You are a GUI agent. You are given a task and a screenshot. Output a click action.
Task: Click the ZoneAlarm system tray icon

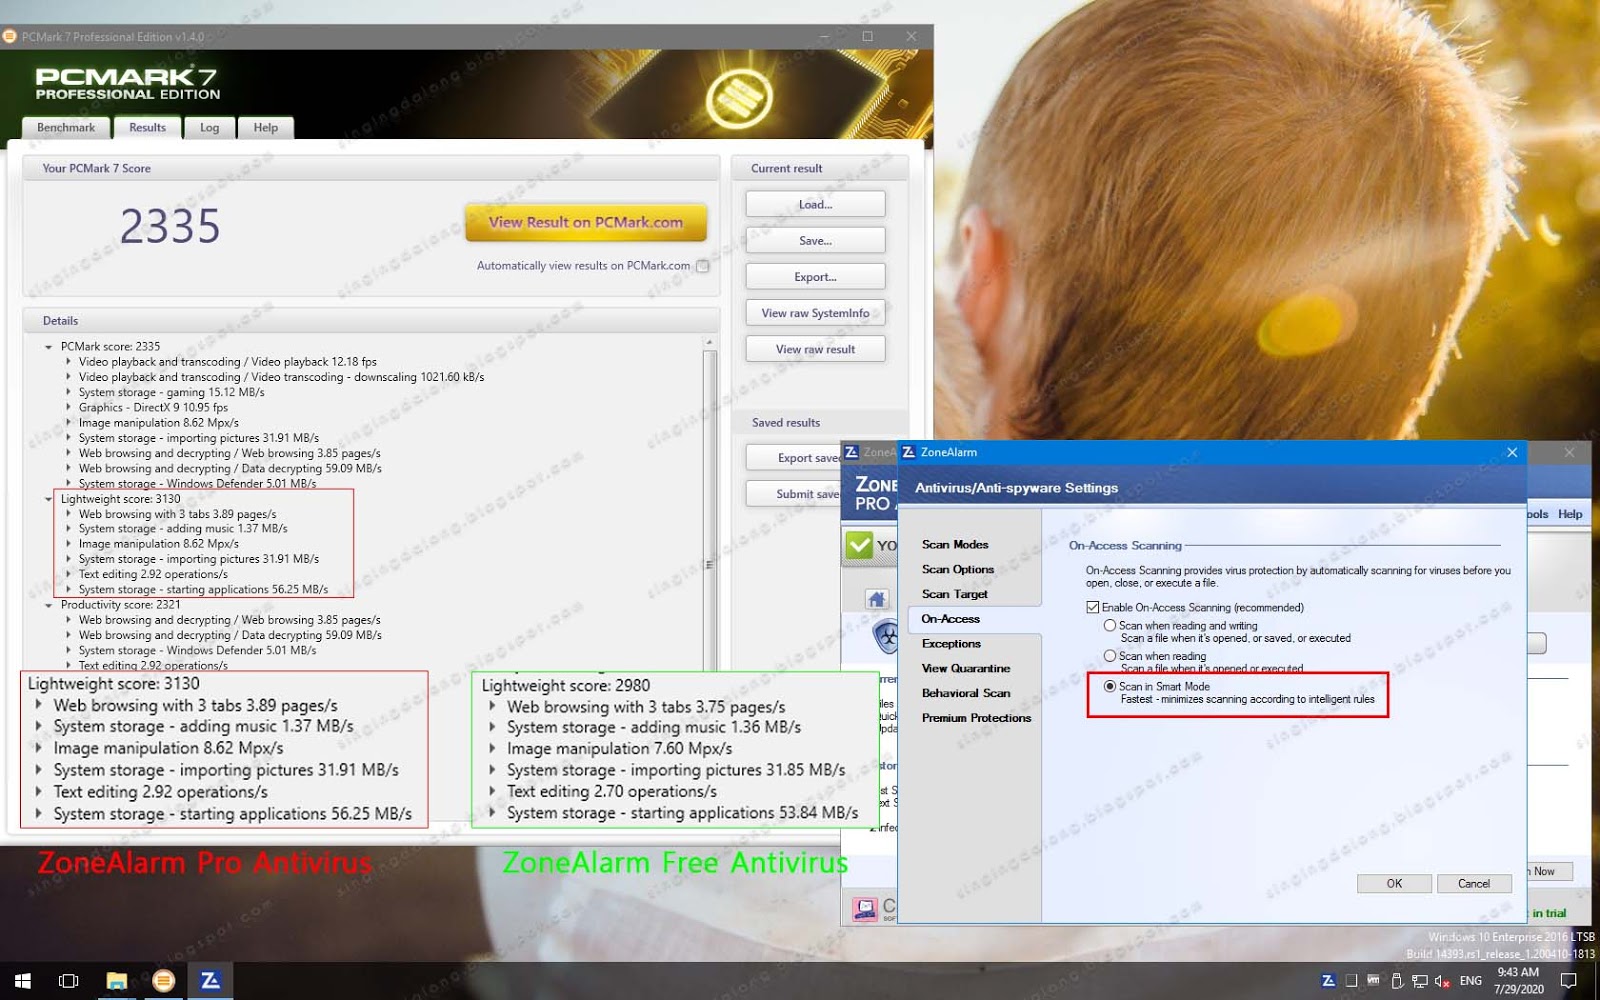point(1328,981)
